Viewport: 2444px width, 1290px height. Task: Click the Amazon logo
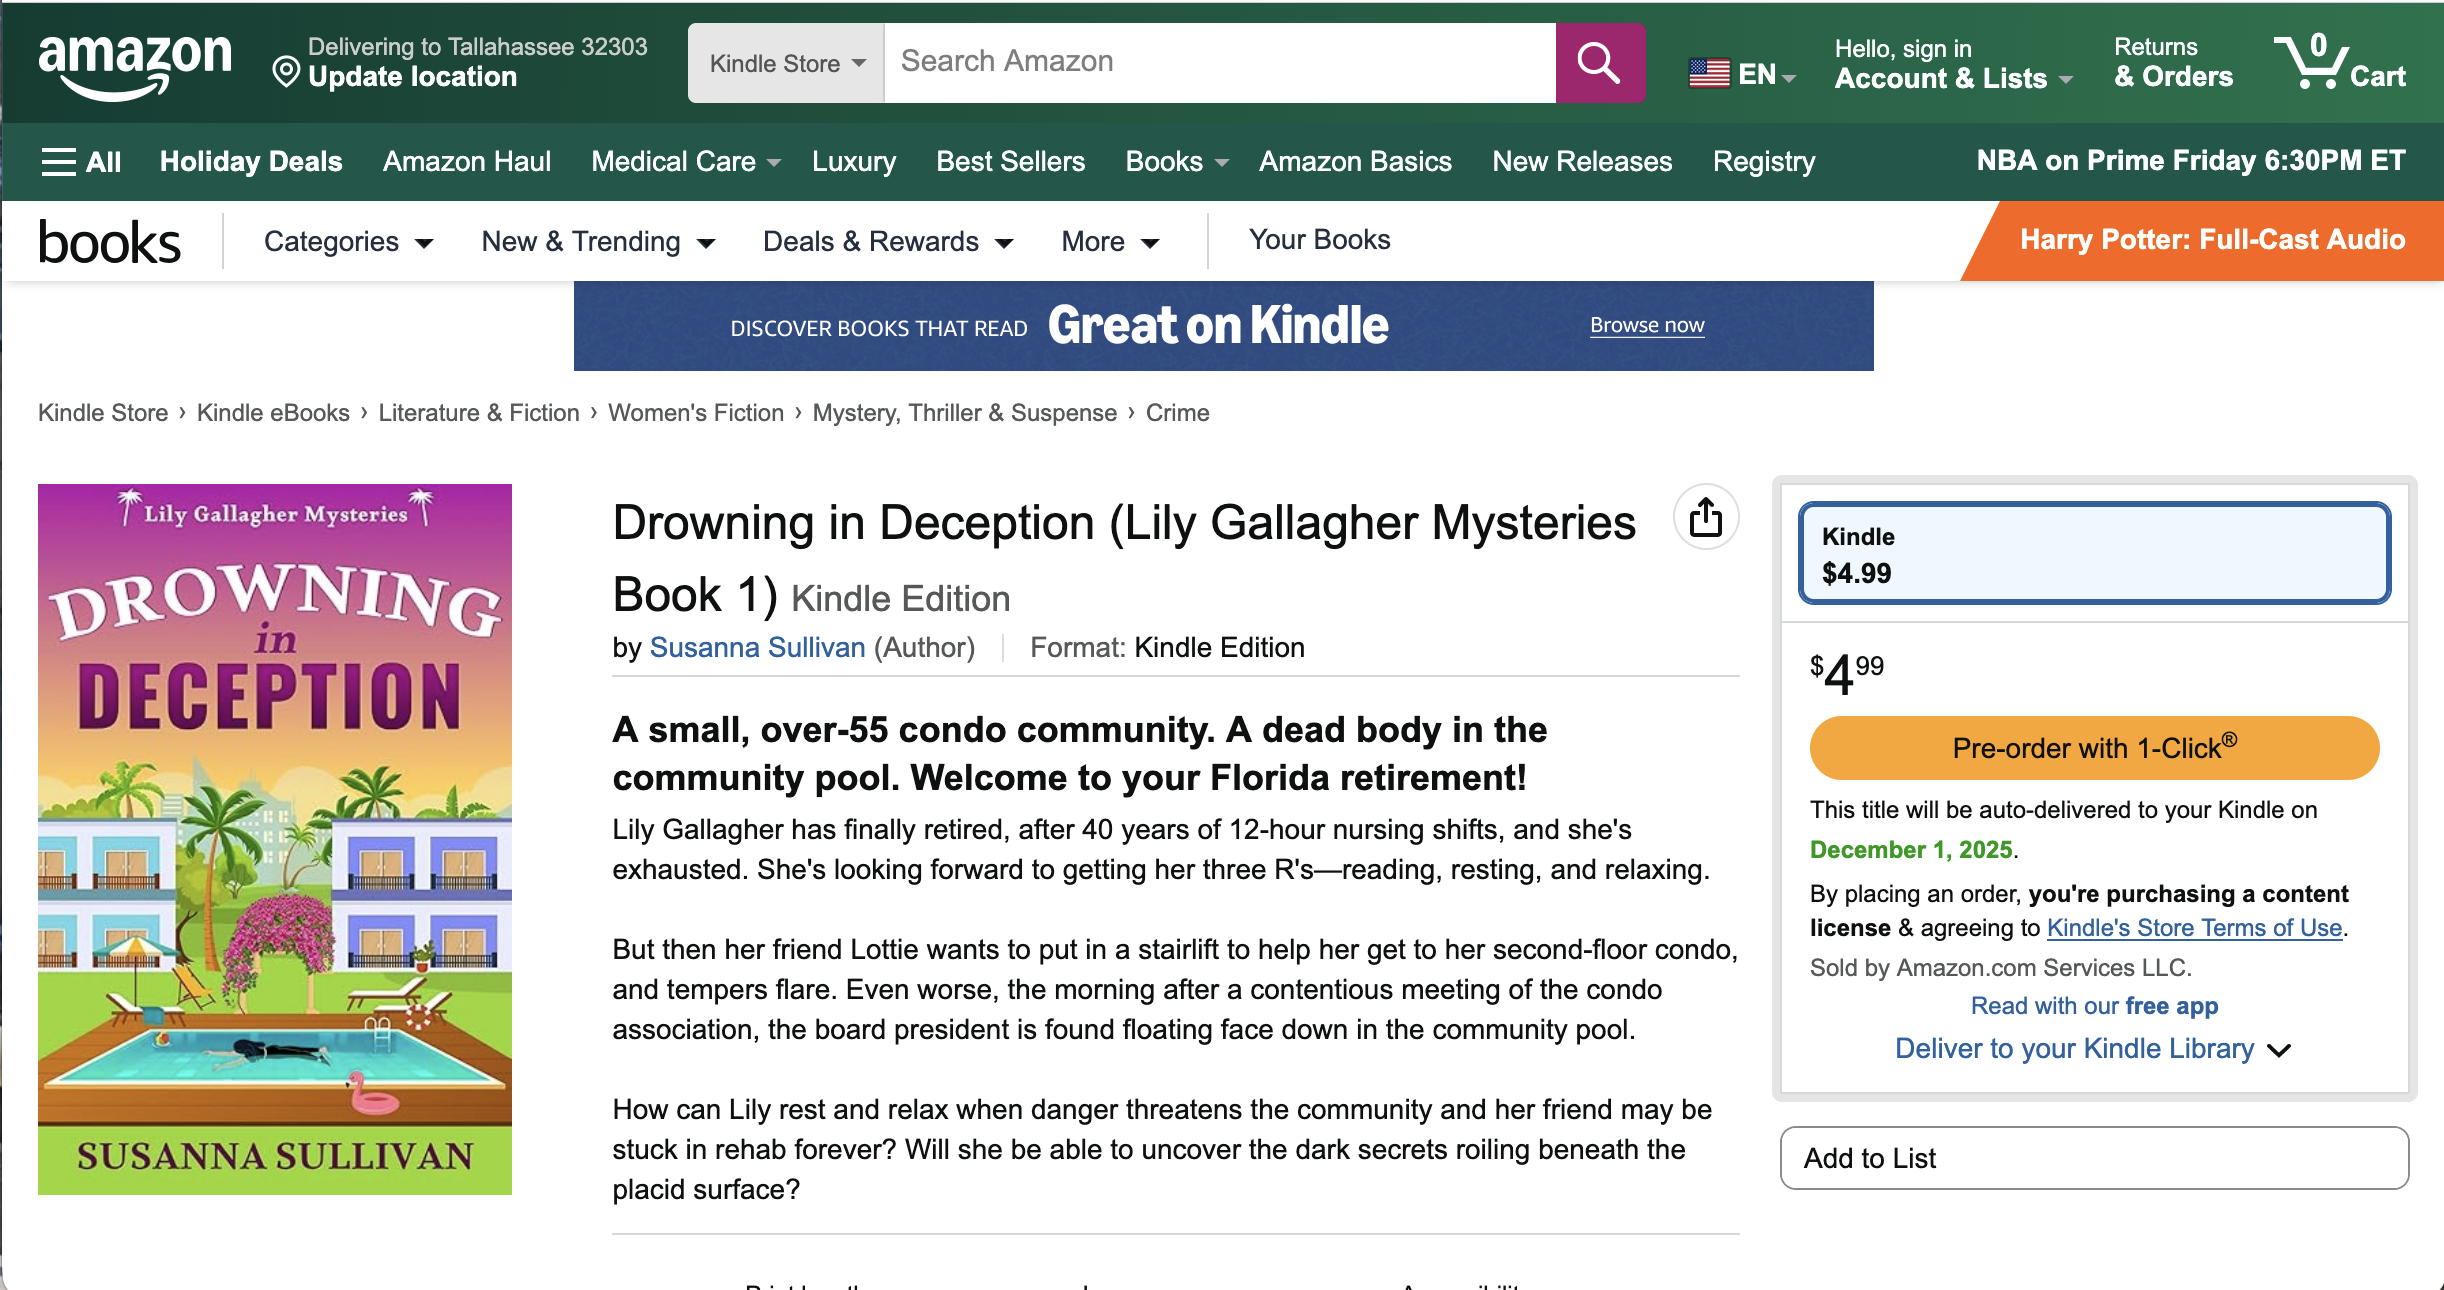pos(135,63)
